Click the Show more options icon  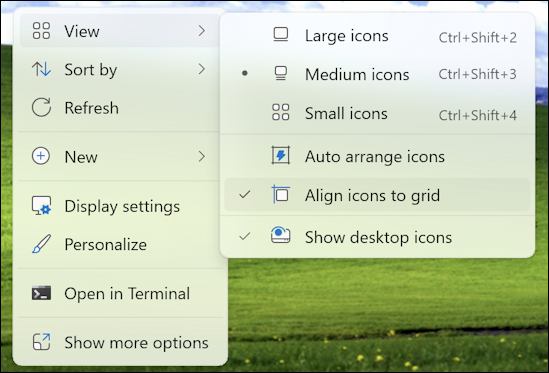click(x=41, y=342)
